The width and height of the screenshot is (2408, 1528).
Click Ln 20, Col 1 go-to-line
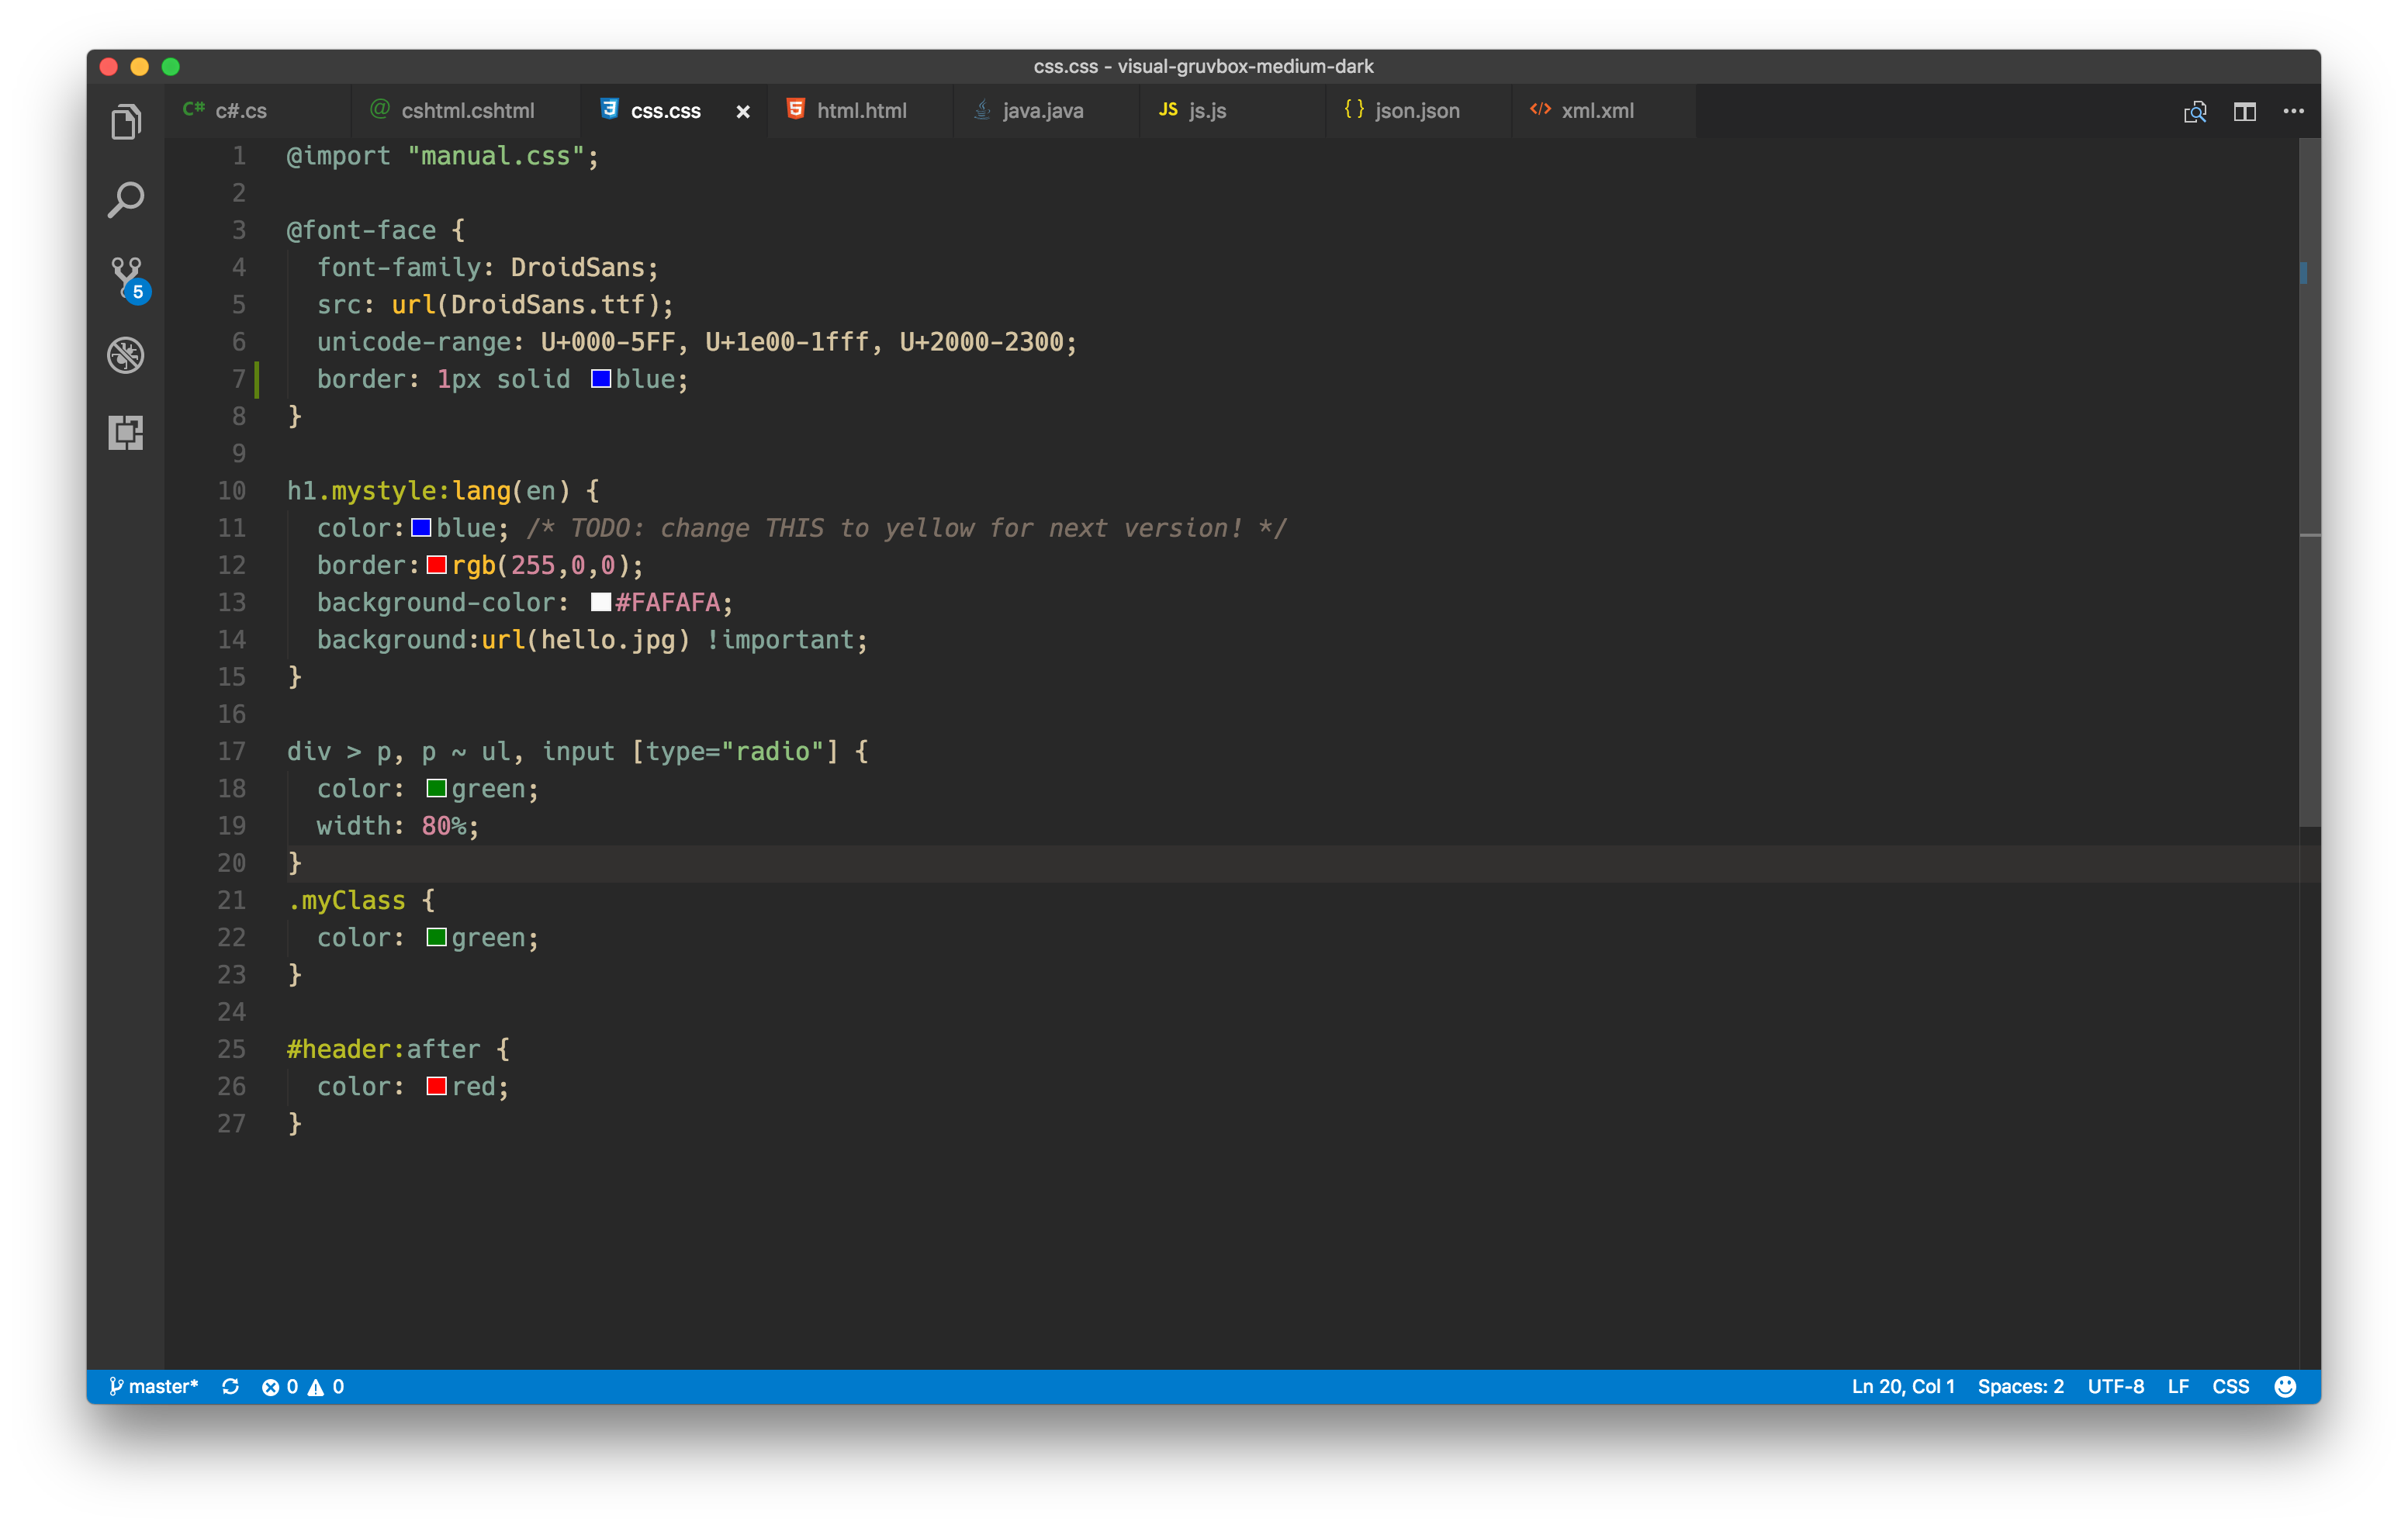point(1902,1386)
